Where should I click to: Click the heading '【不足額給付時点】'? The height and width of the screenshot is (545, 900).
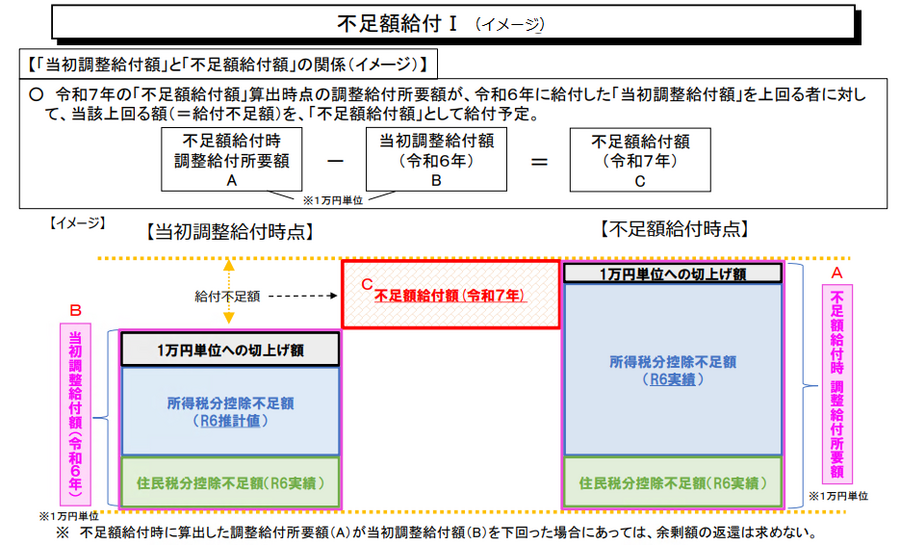pos(675,229)
